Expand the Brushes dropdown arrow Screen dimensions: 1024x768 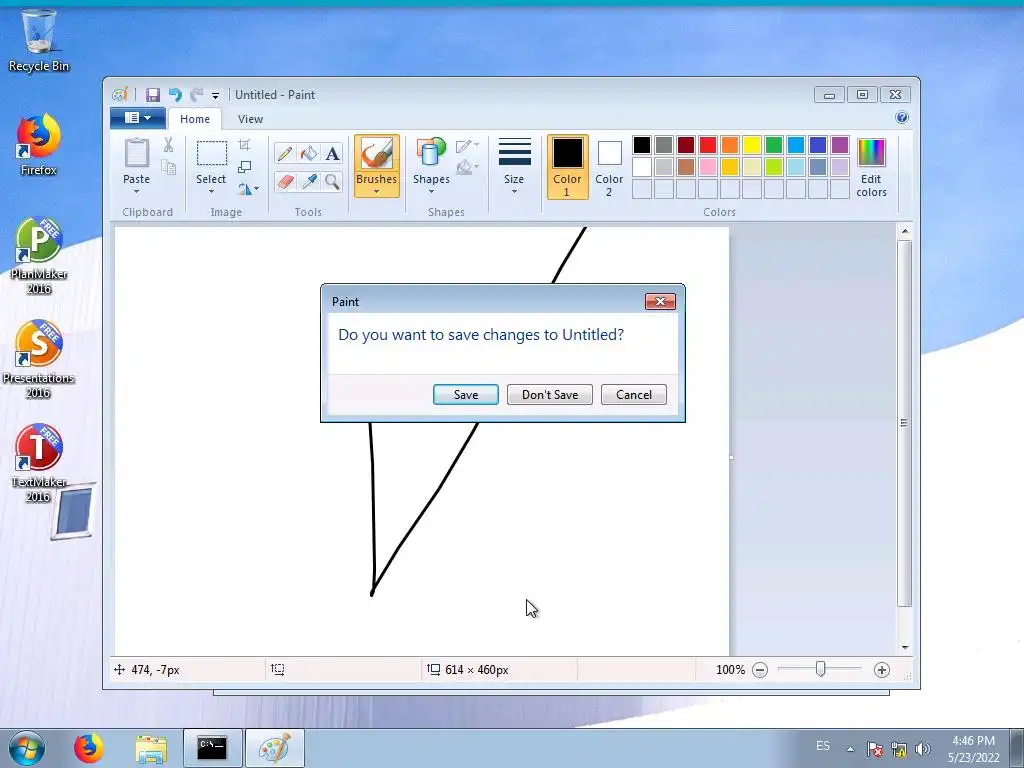(377, 191)
